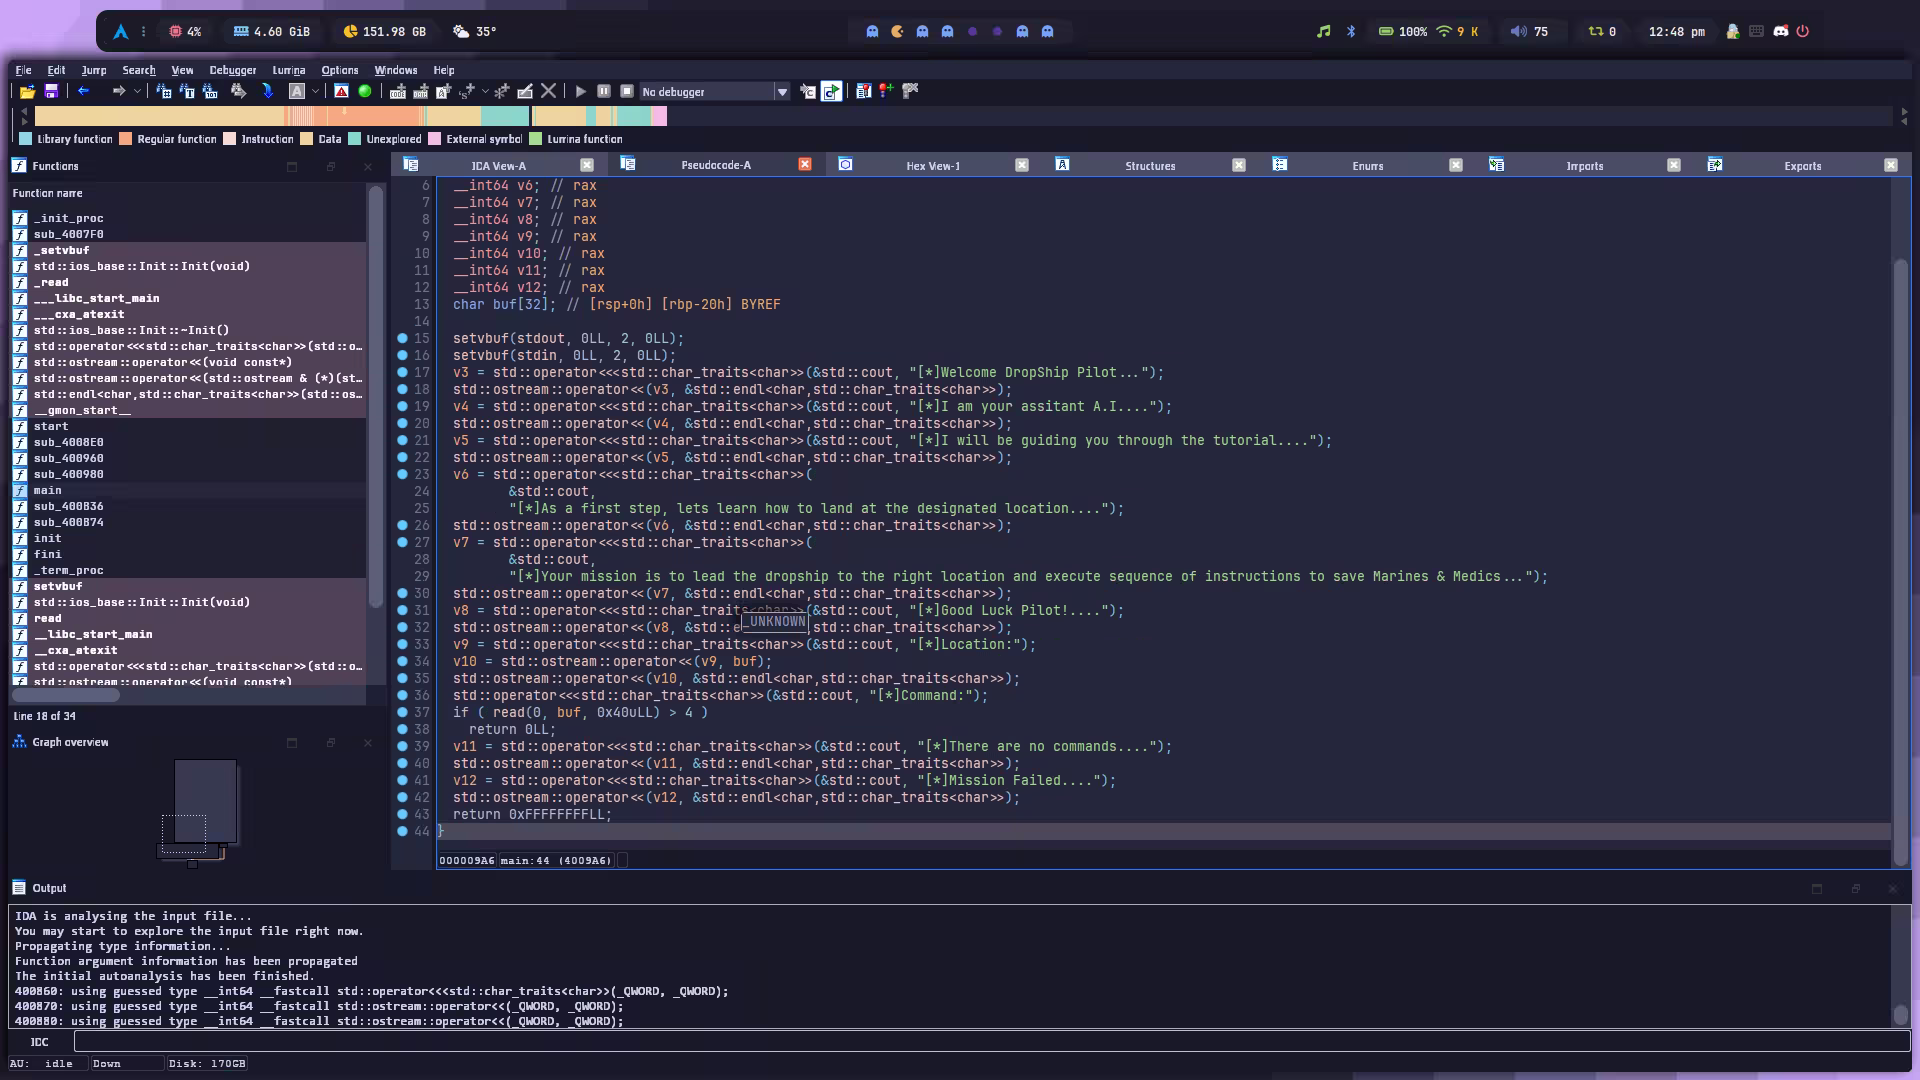Image resolution: width=1920 pixels, height=1080 pixels.
Task: Toggle the breakpoint dot on line 37
Action: click(x=402, y=712)
